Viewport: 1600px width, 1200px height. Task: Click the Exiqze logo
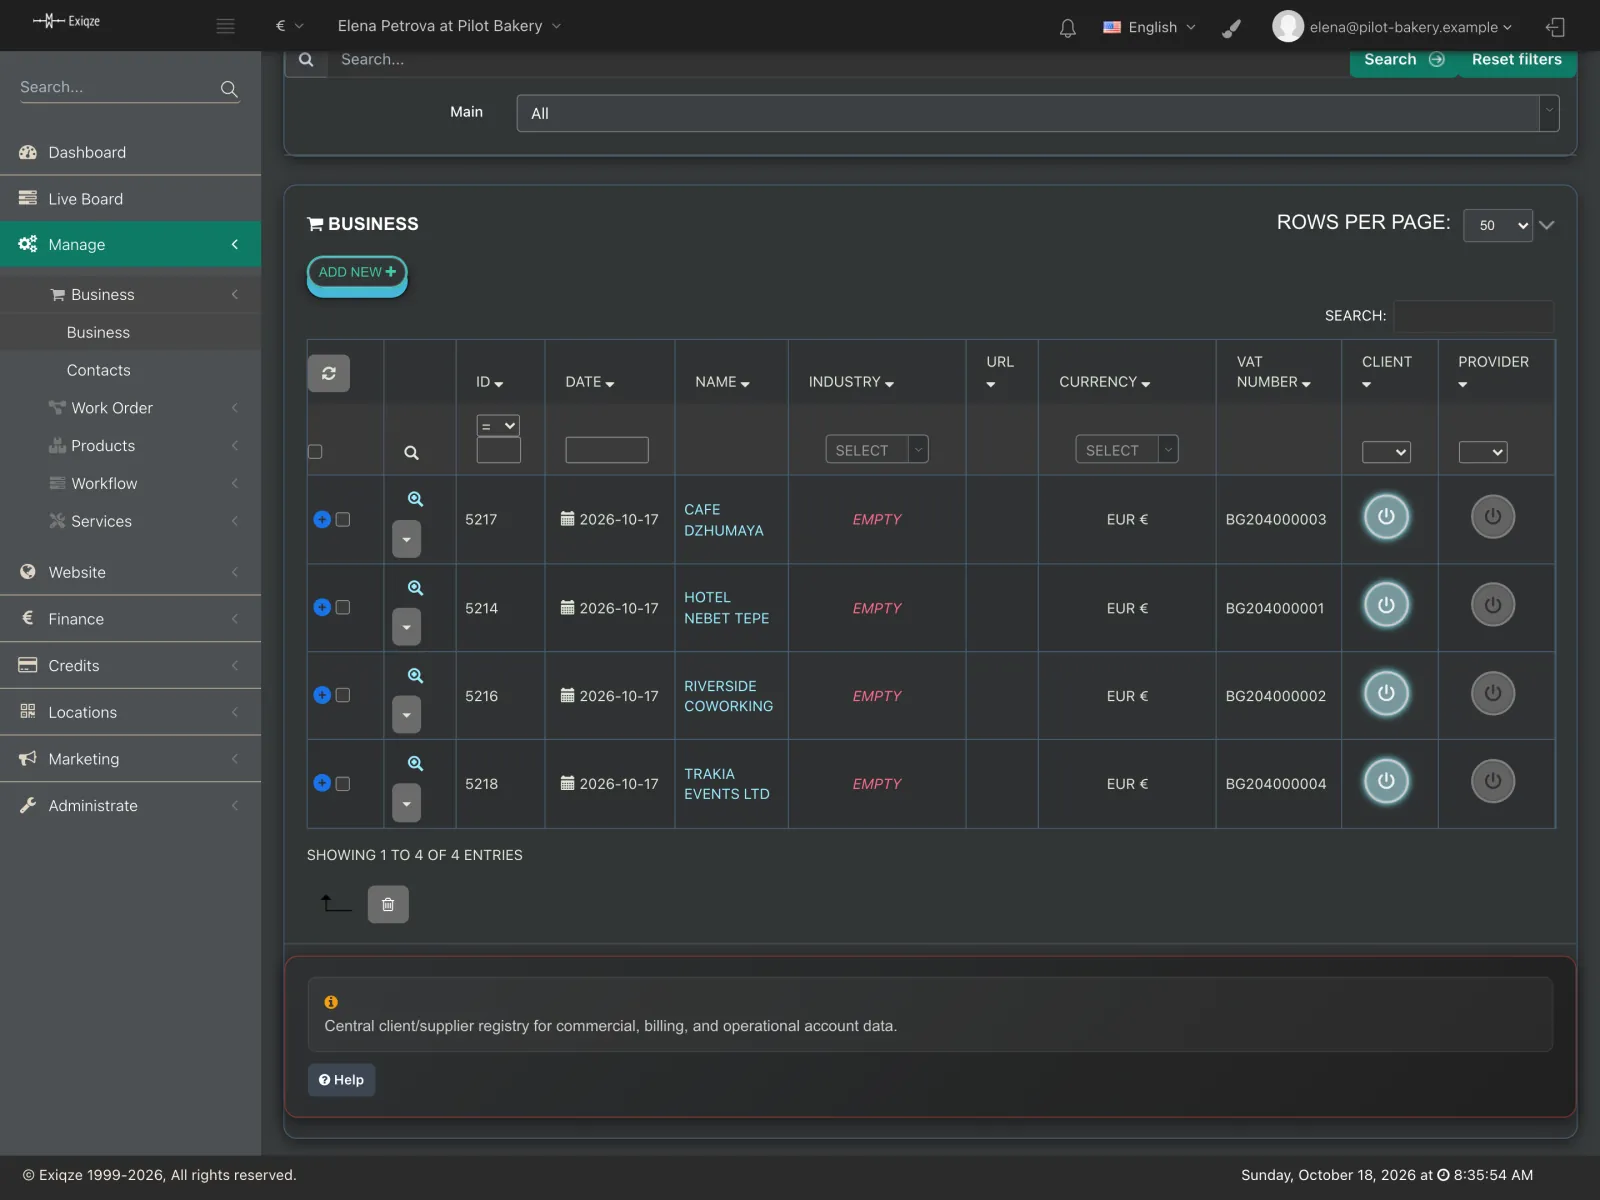click(x=66, y=21)
